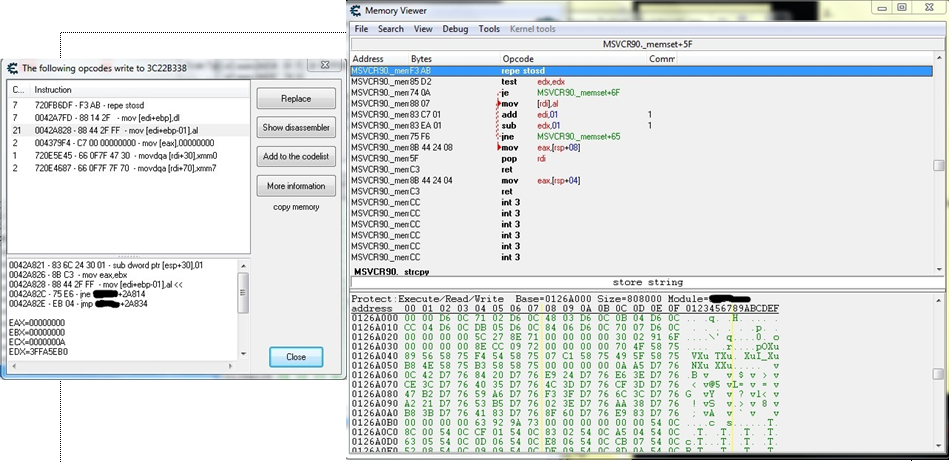Image resolution: width=949 pixels, height=462 pixels.
Task: Select the repe stosd entry in opcode list
Action: [90, 103]
